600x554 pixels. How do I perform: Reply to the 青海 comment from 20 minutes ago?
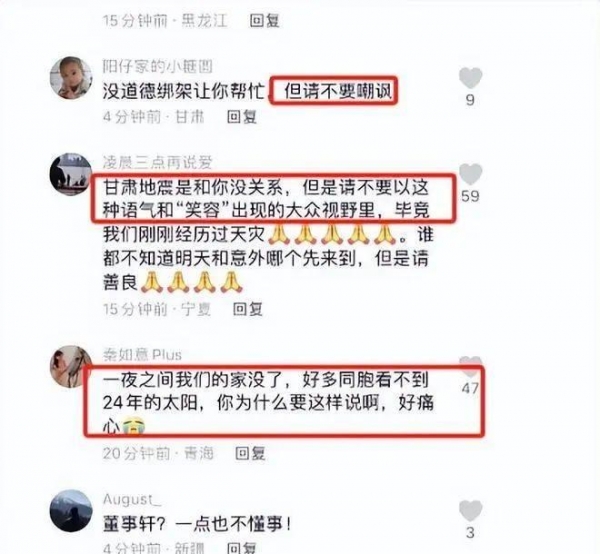[250, 453]
